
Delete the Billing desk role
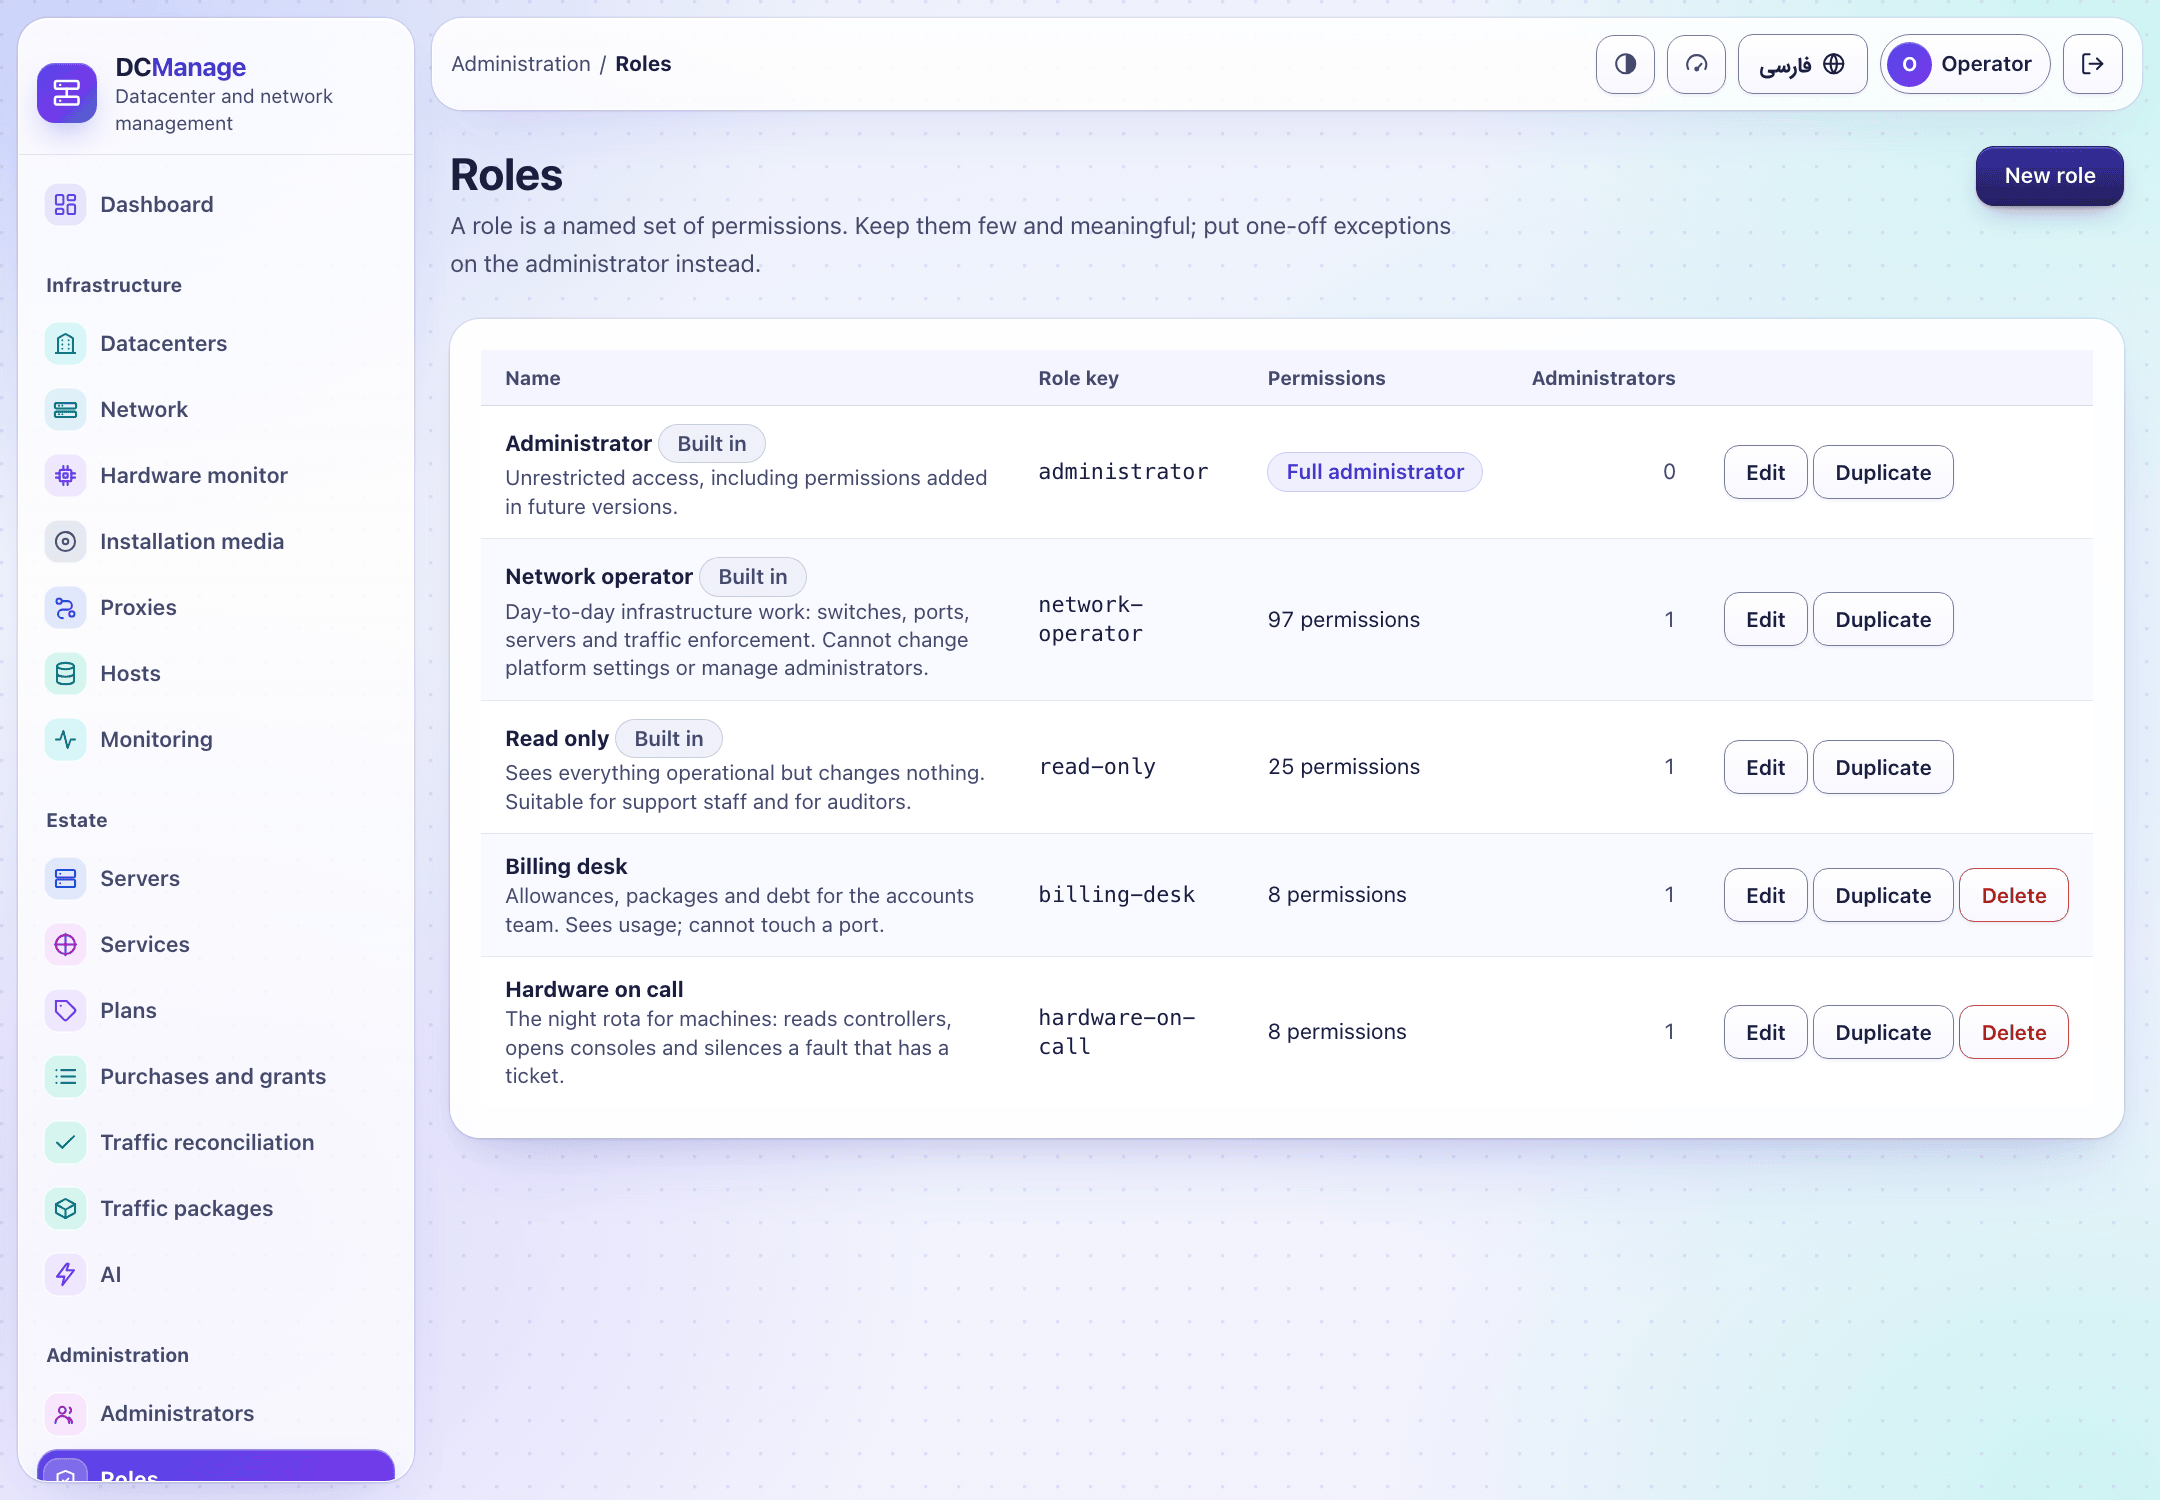tap(2013, 895)
